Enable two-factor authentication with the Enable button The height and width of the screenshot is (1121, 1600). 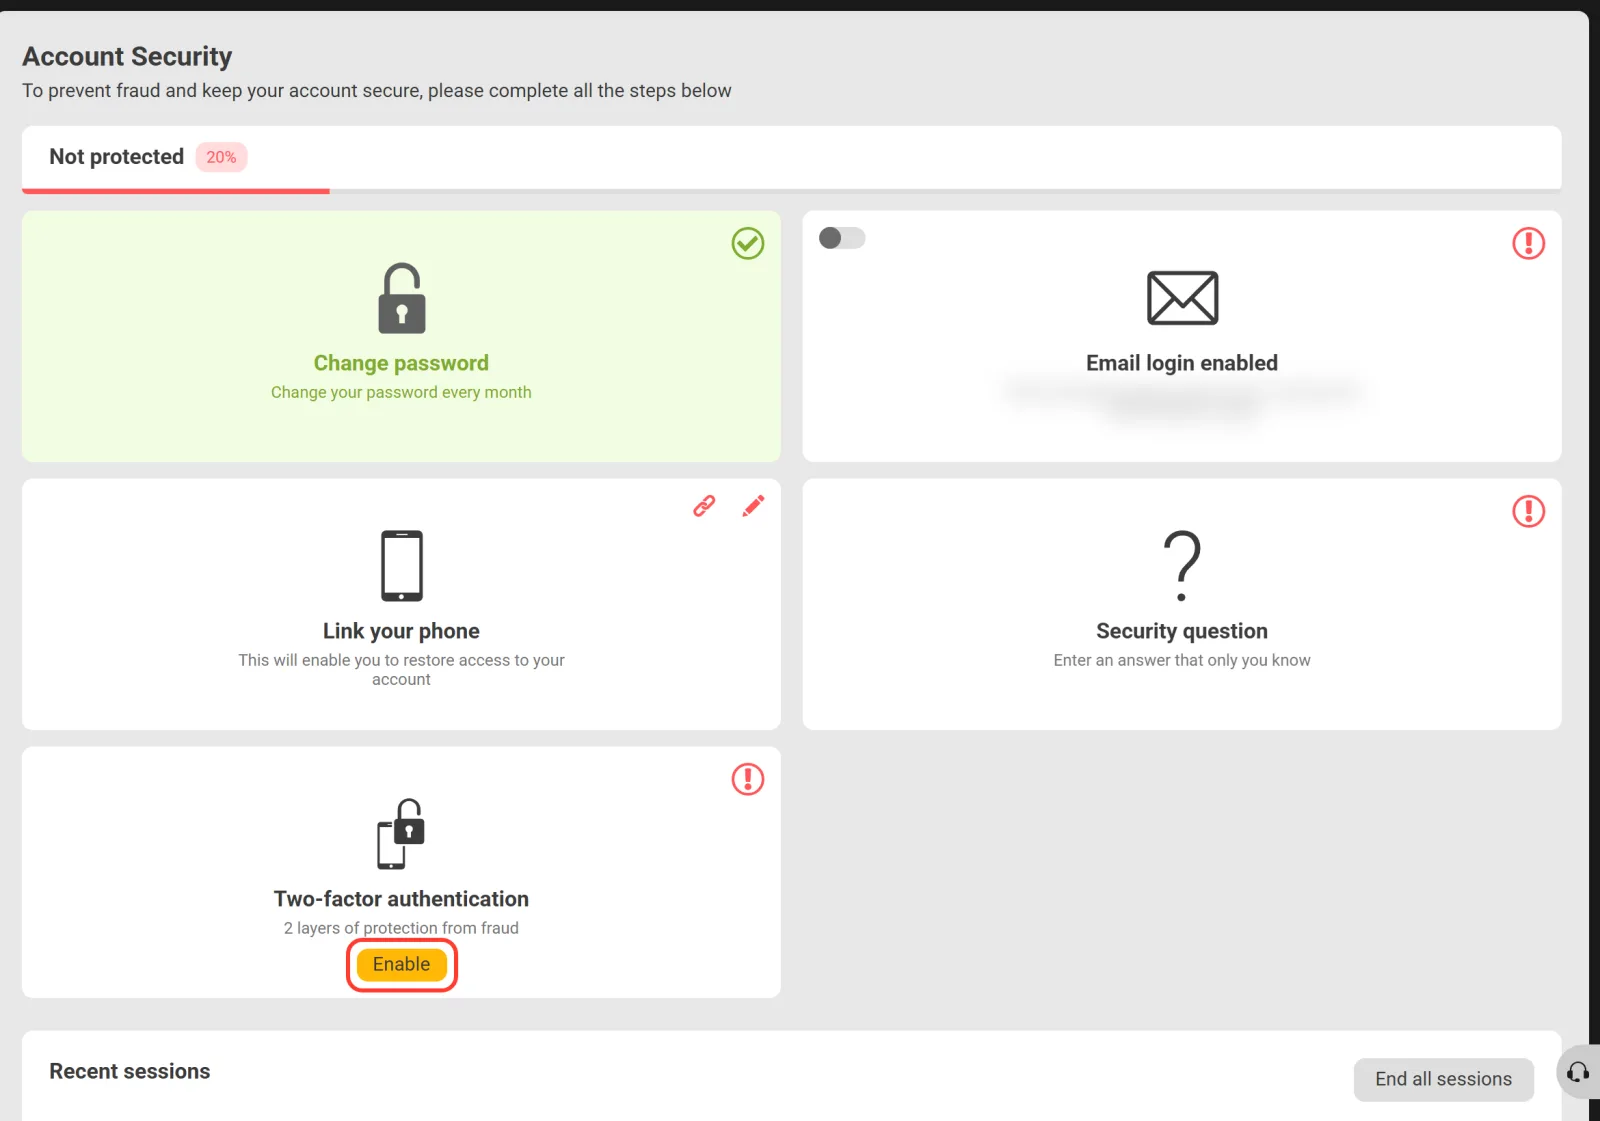pos(402,965)
